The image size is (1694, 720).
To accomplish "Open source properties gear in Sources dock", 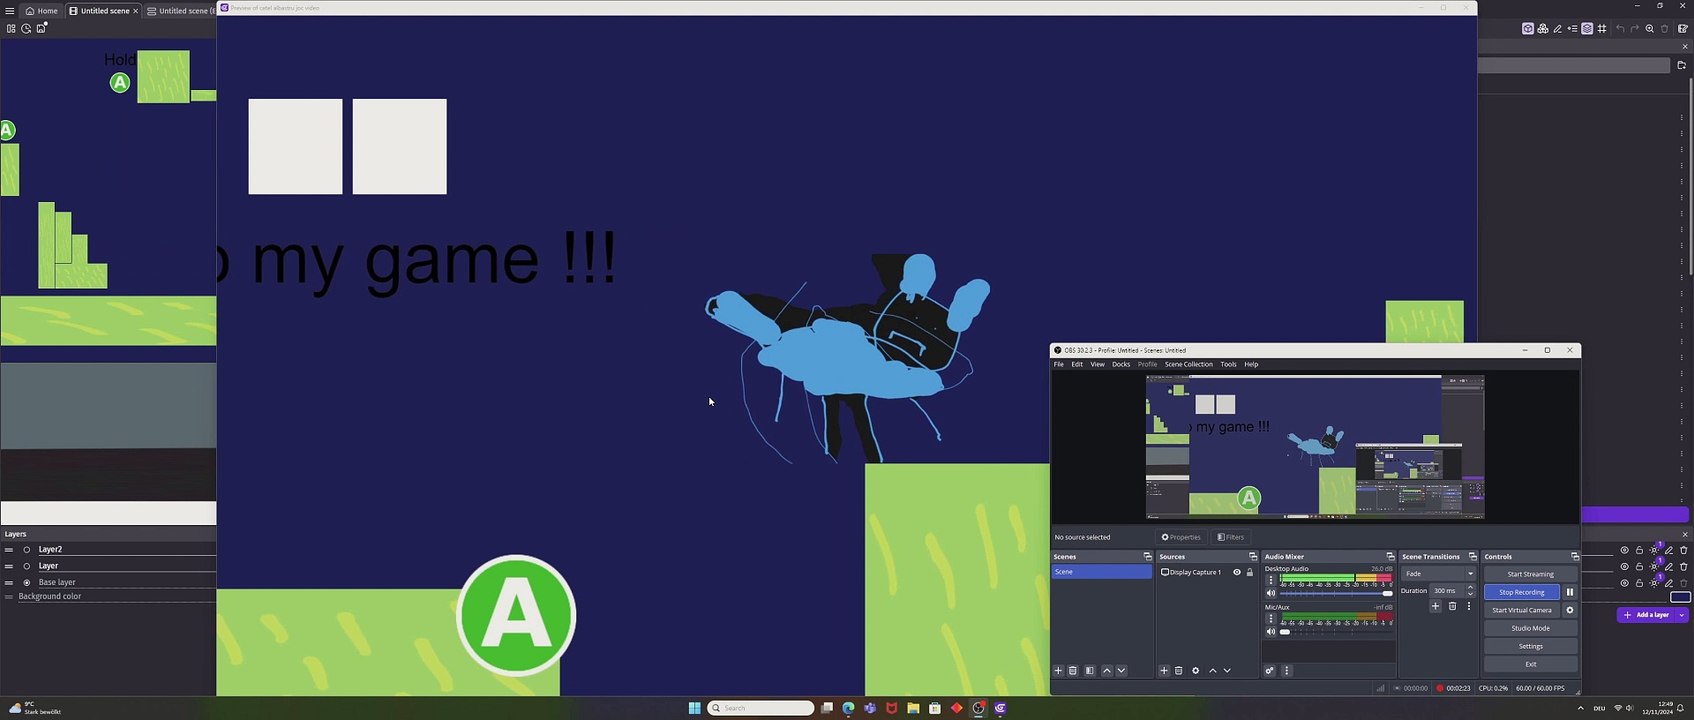I will (1195, 671).
